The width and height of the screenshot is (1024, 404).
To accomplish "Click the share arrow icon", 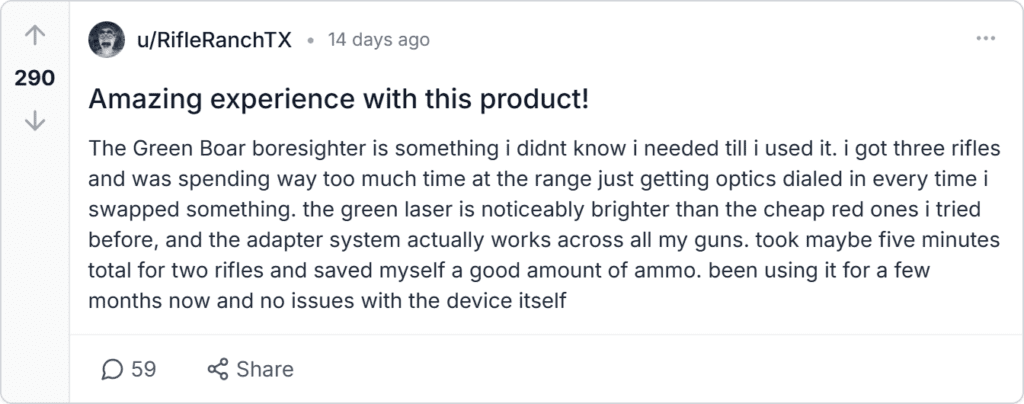I will pos(218,369).
